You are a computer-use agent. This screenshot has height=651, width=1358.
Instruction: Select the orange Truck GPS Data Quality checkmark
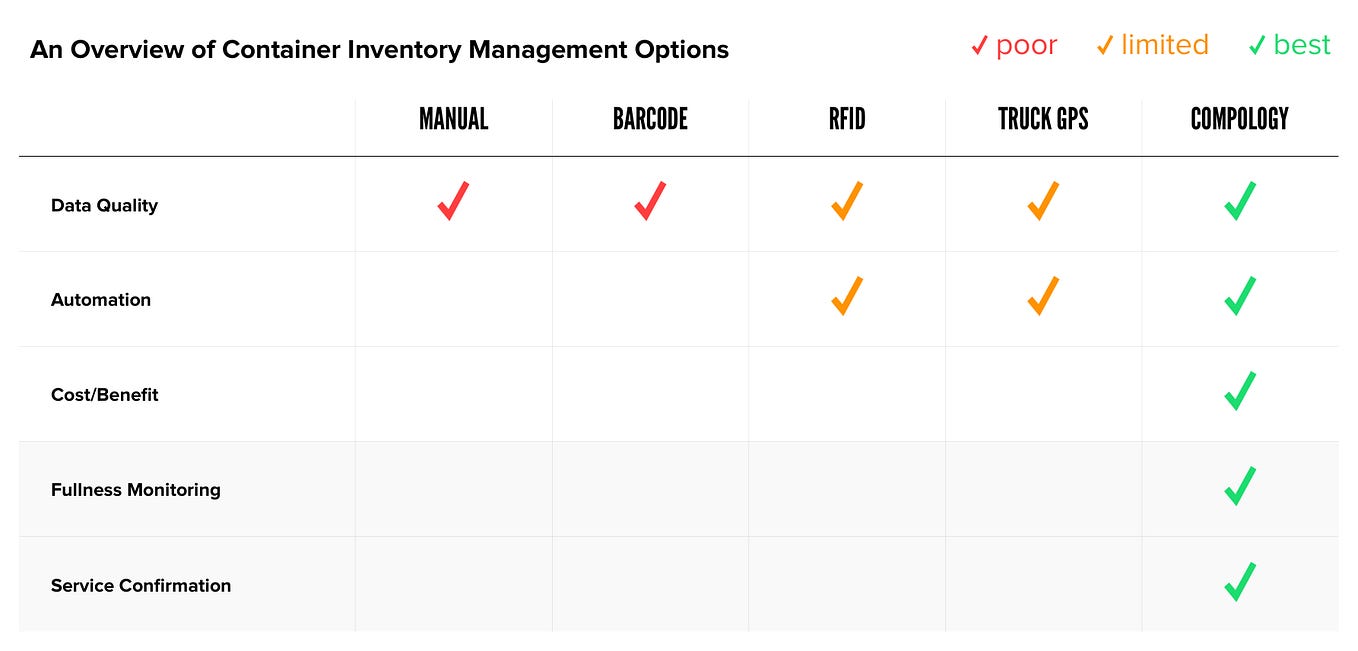coord(1043,201)
